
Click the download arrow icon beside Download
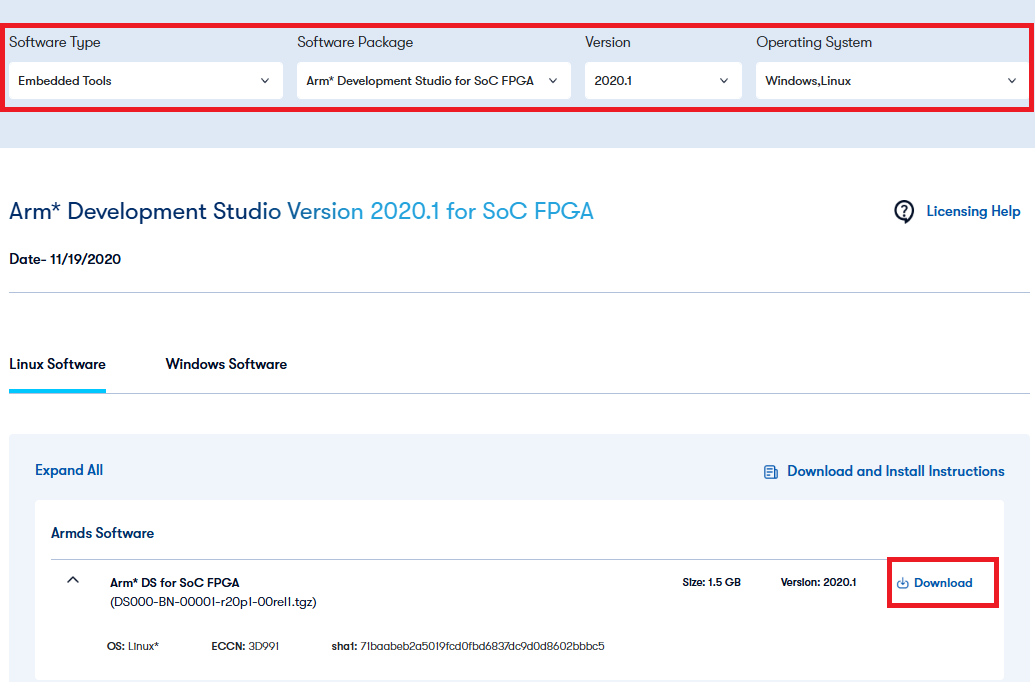[x=902, y=583]
